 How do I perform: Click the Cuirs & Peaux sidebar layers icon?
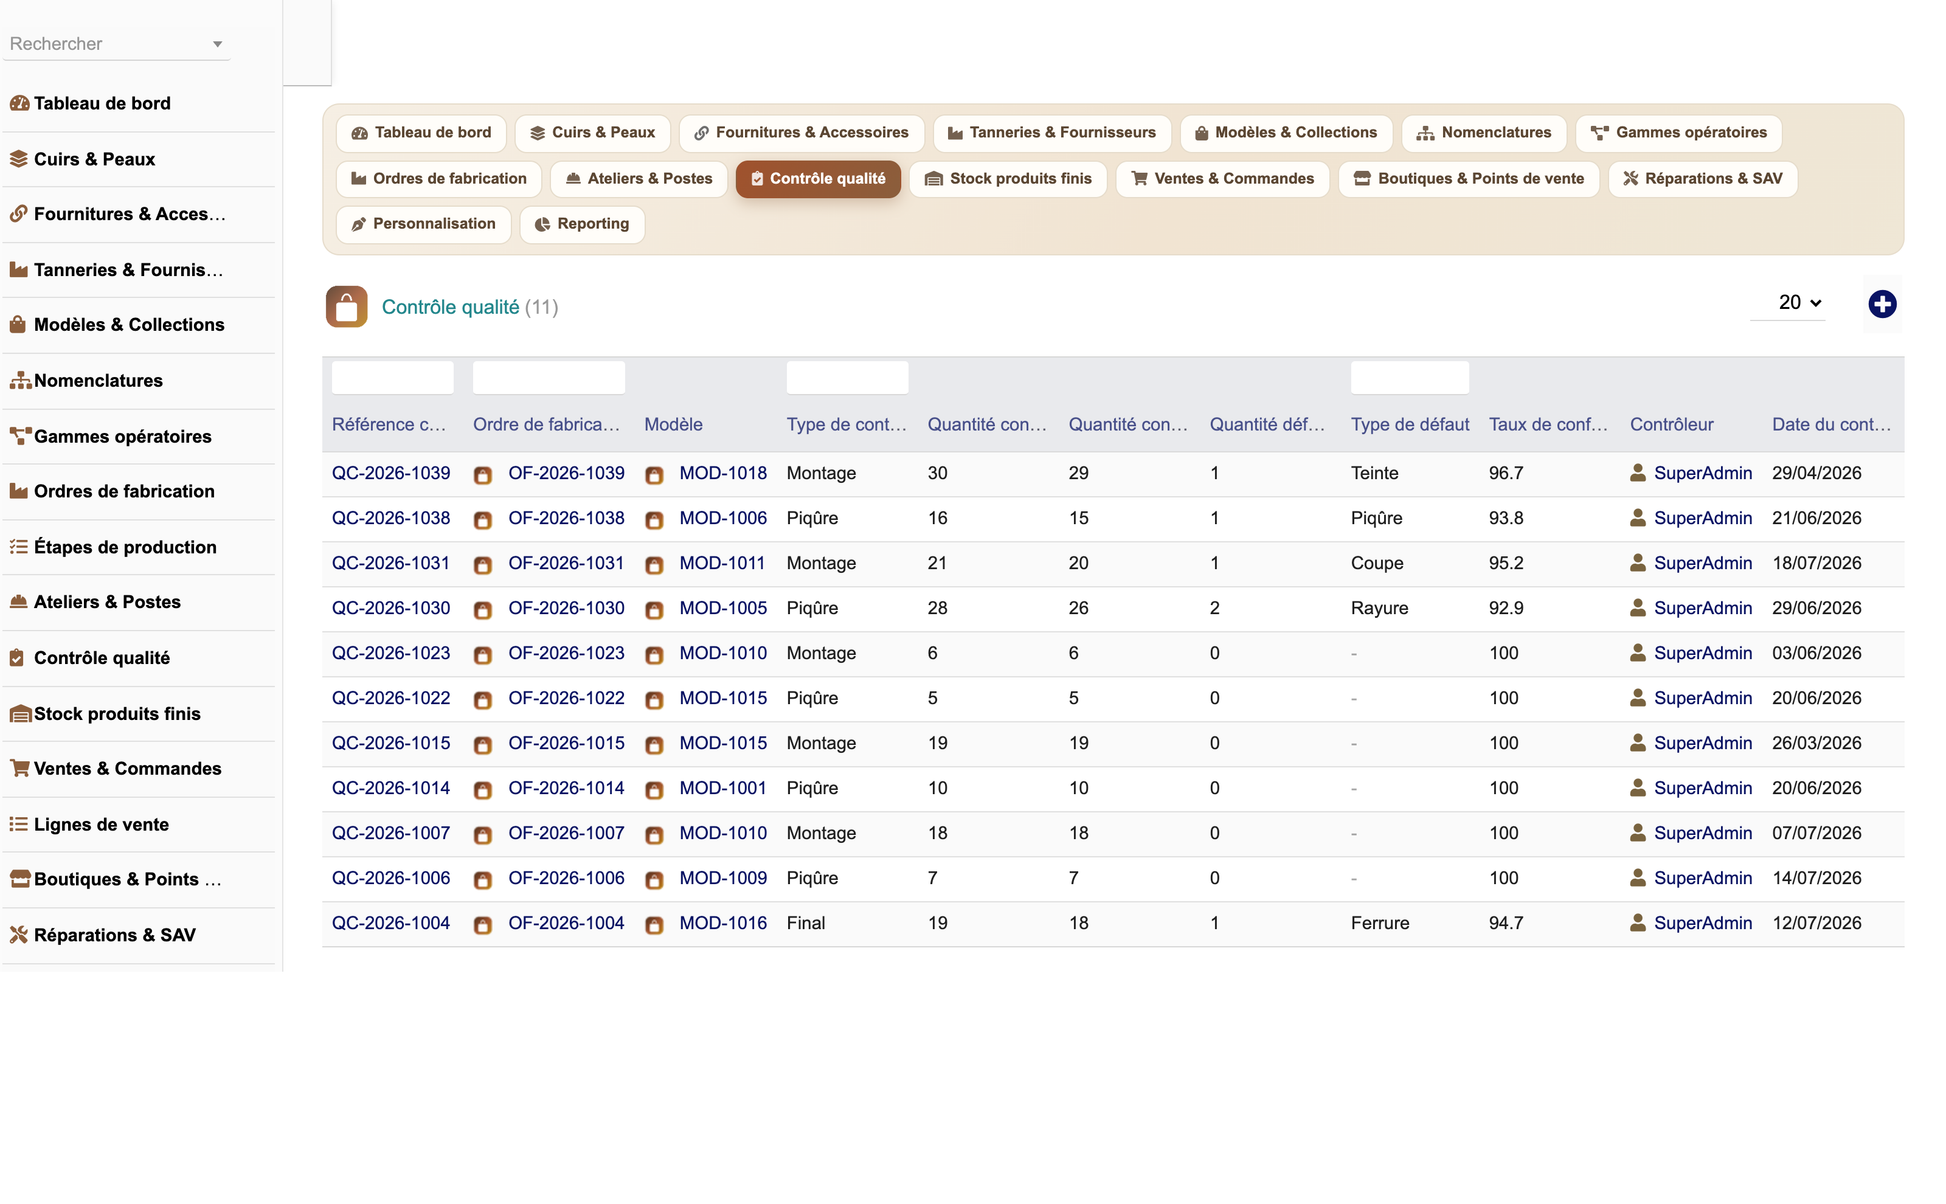pyautogui.click(x=19, y=159)
